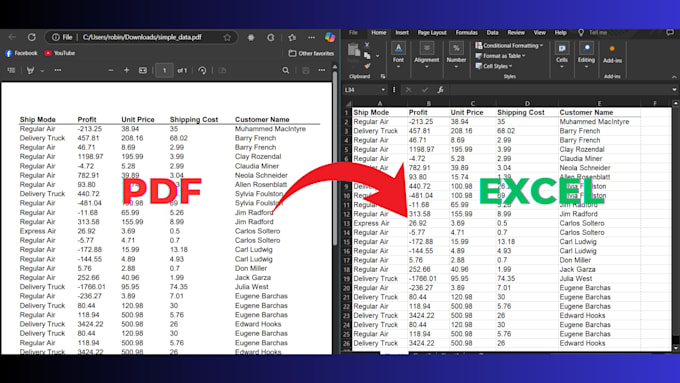
Task: Add the PDF page to favorites with the star
Action: (227, 37)
